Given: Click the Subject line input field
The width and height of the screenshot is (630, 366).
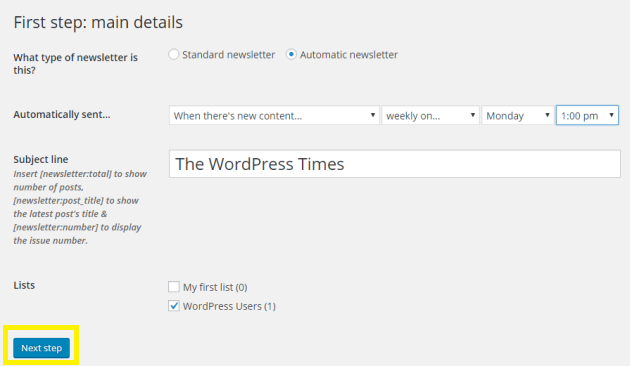Looking at the screenshot, I should pyautogui.click(x=395, y=164).
